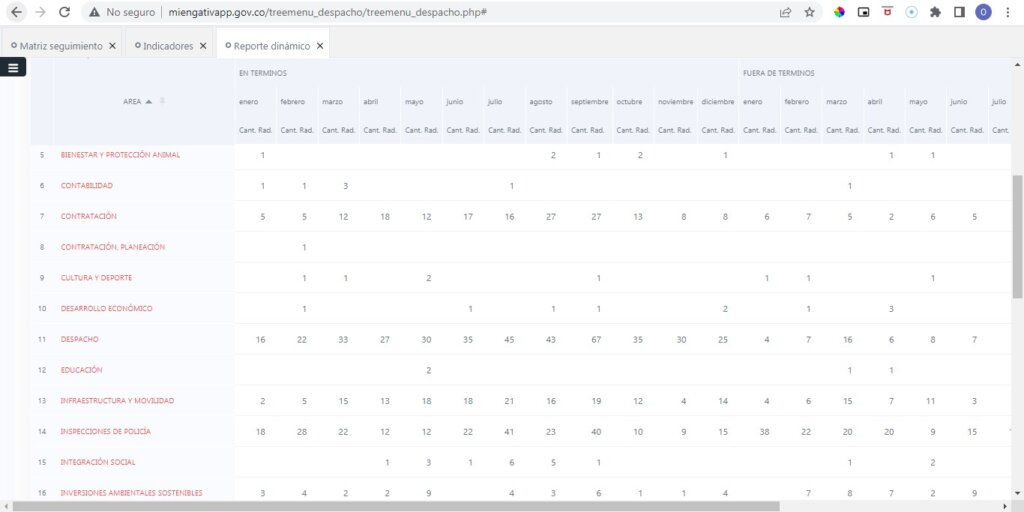Viewport: 1024px width, 512px height.
Task: Select the Reporte dinámico tab
Action: (x=272, y=46)
